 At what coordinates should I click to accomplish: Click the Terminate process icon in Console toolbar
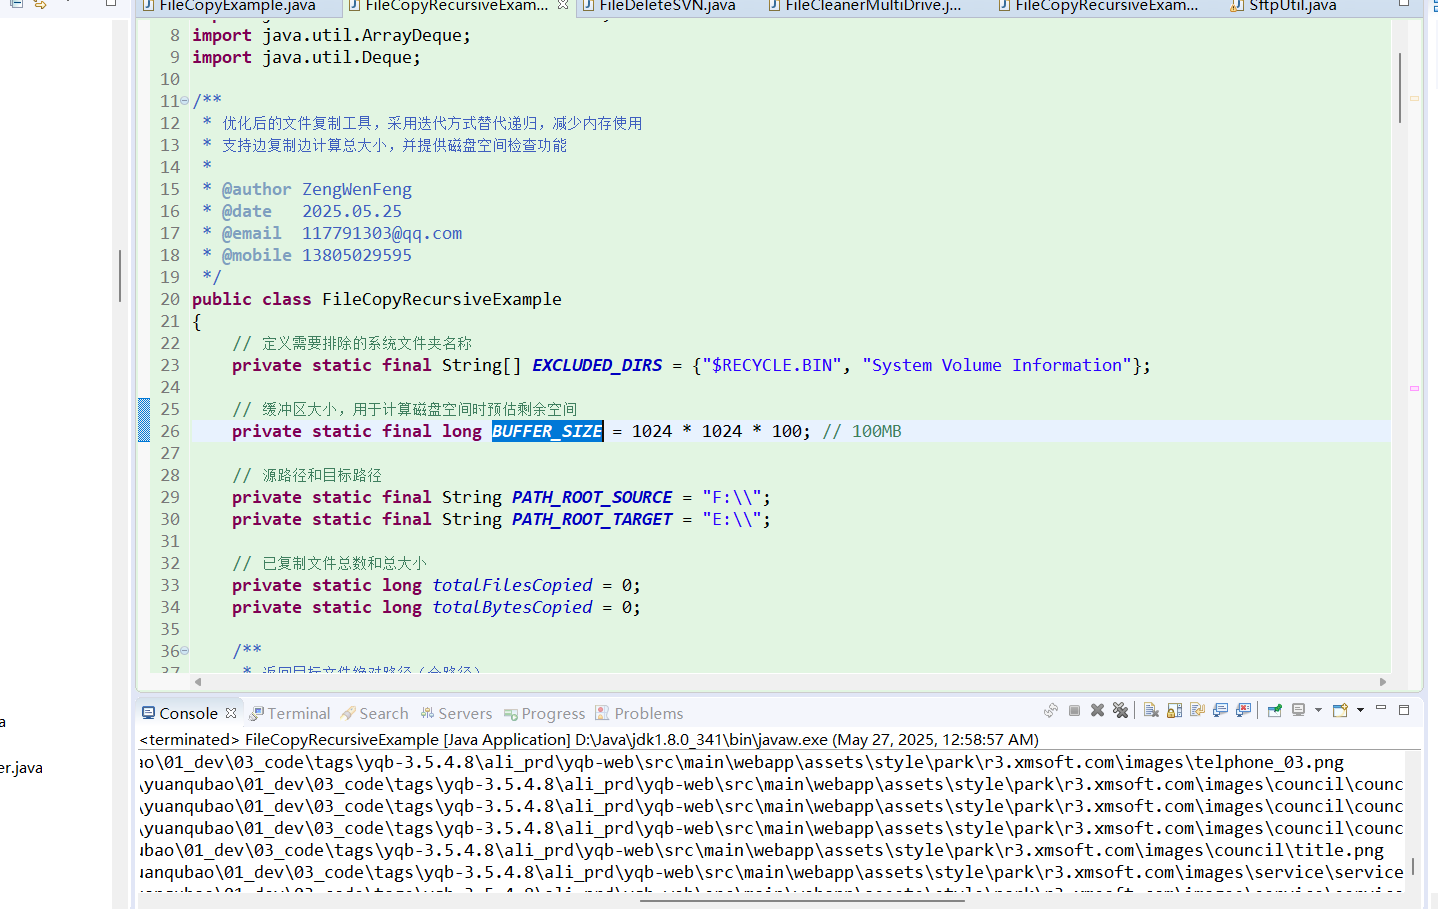(x=1075, y=710)
